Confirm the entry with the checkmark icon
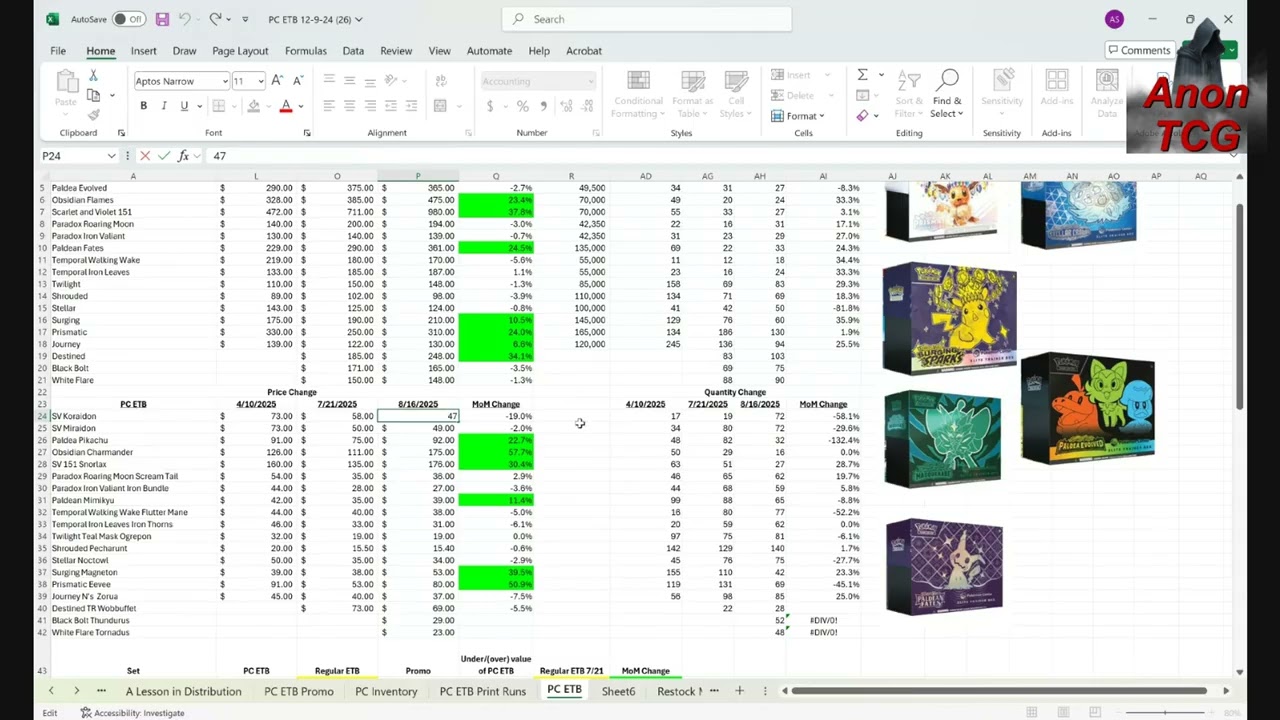Viewport: 1280px width, 720px height. (x=164, y=156)
